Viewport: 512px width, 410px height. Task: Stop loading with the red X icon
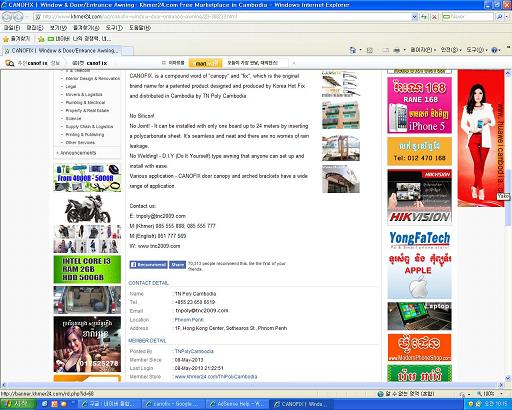point(434,16)
